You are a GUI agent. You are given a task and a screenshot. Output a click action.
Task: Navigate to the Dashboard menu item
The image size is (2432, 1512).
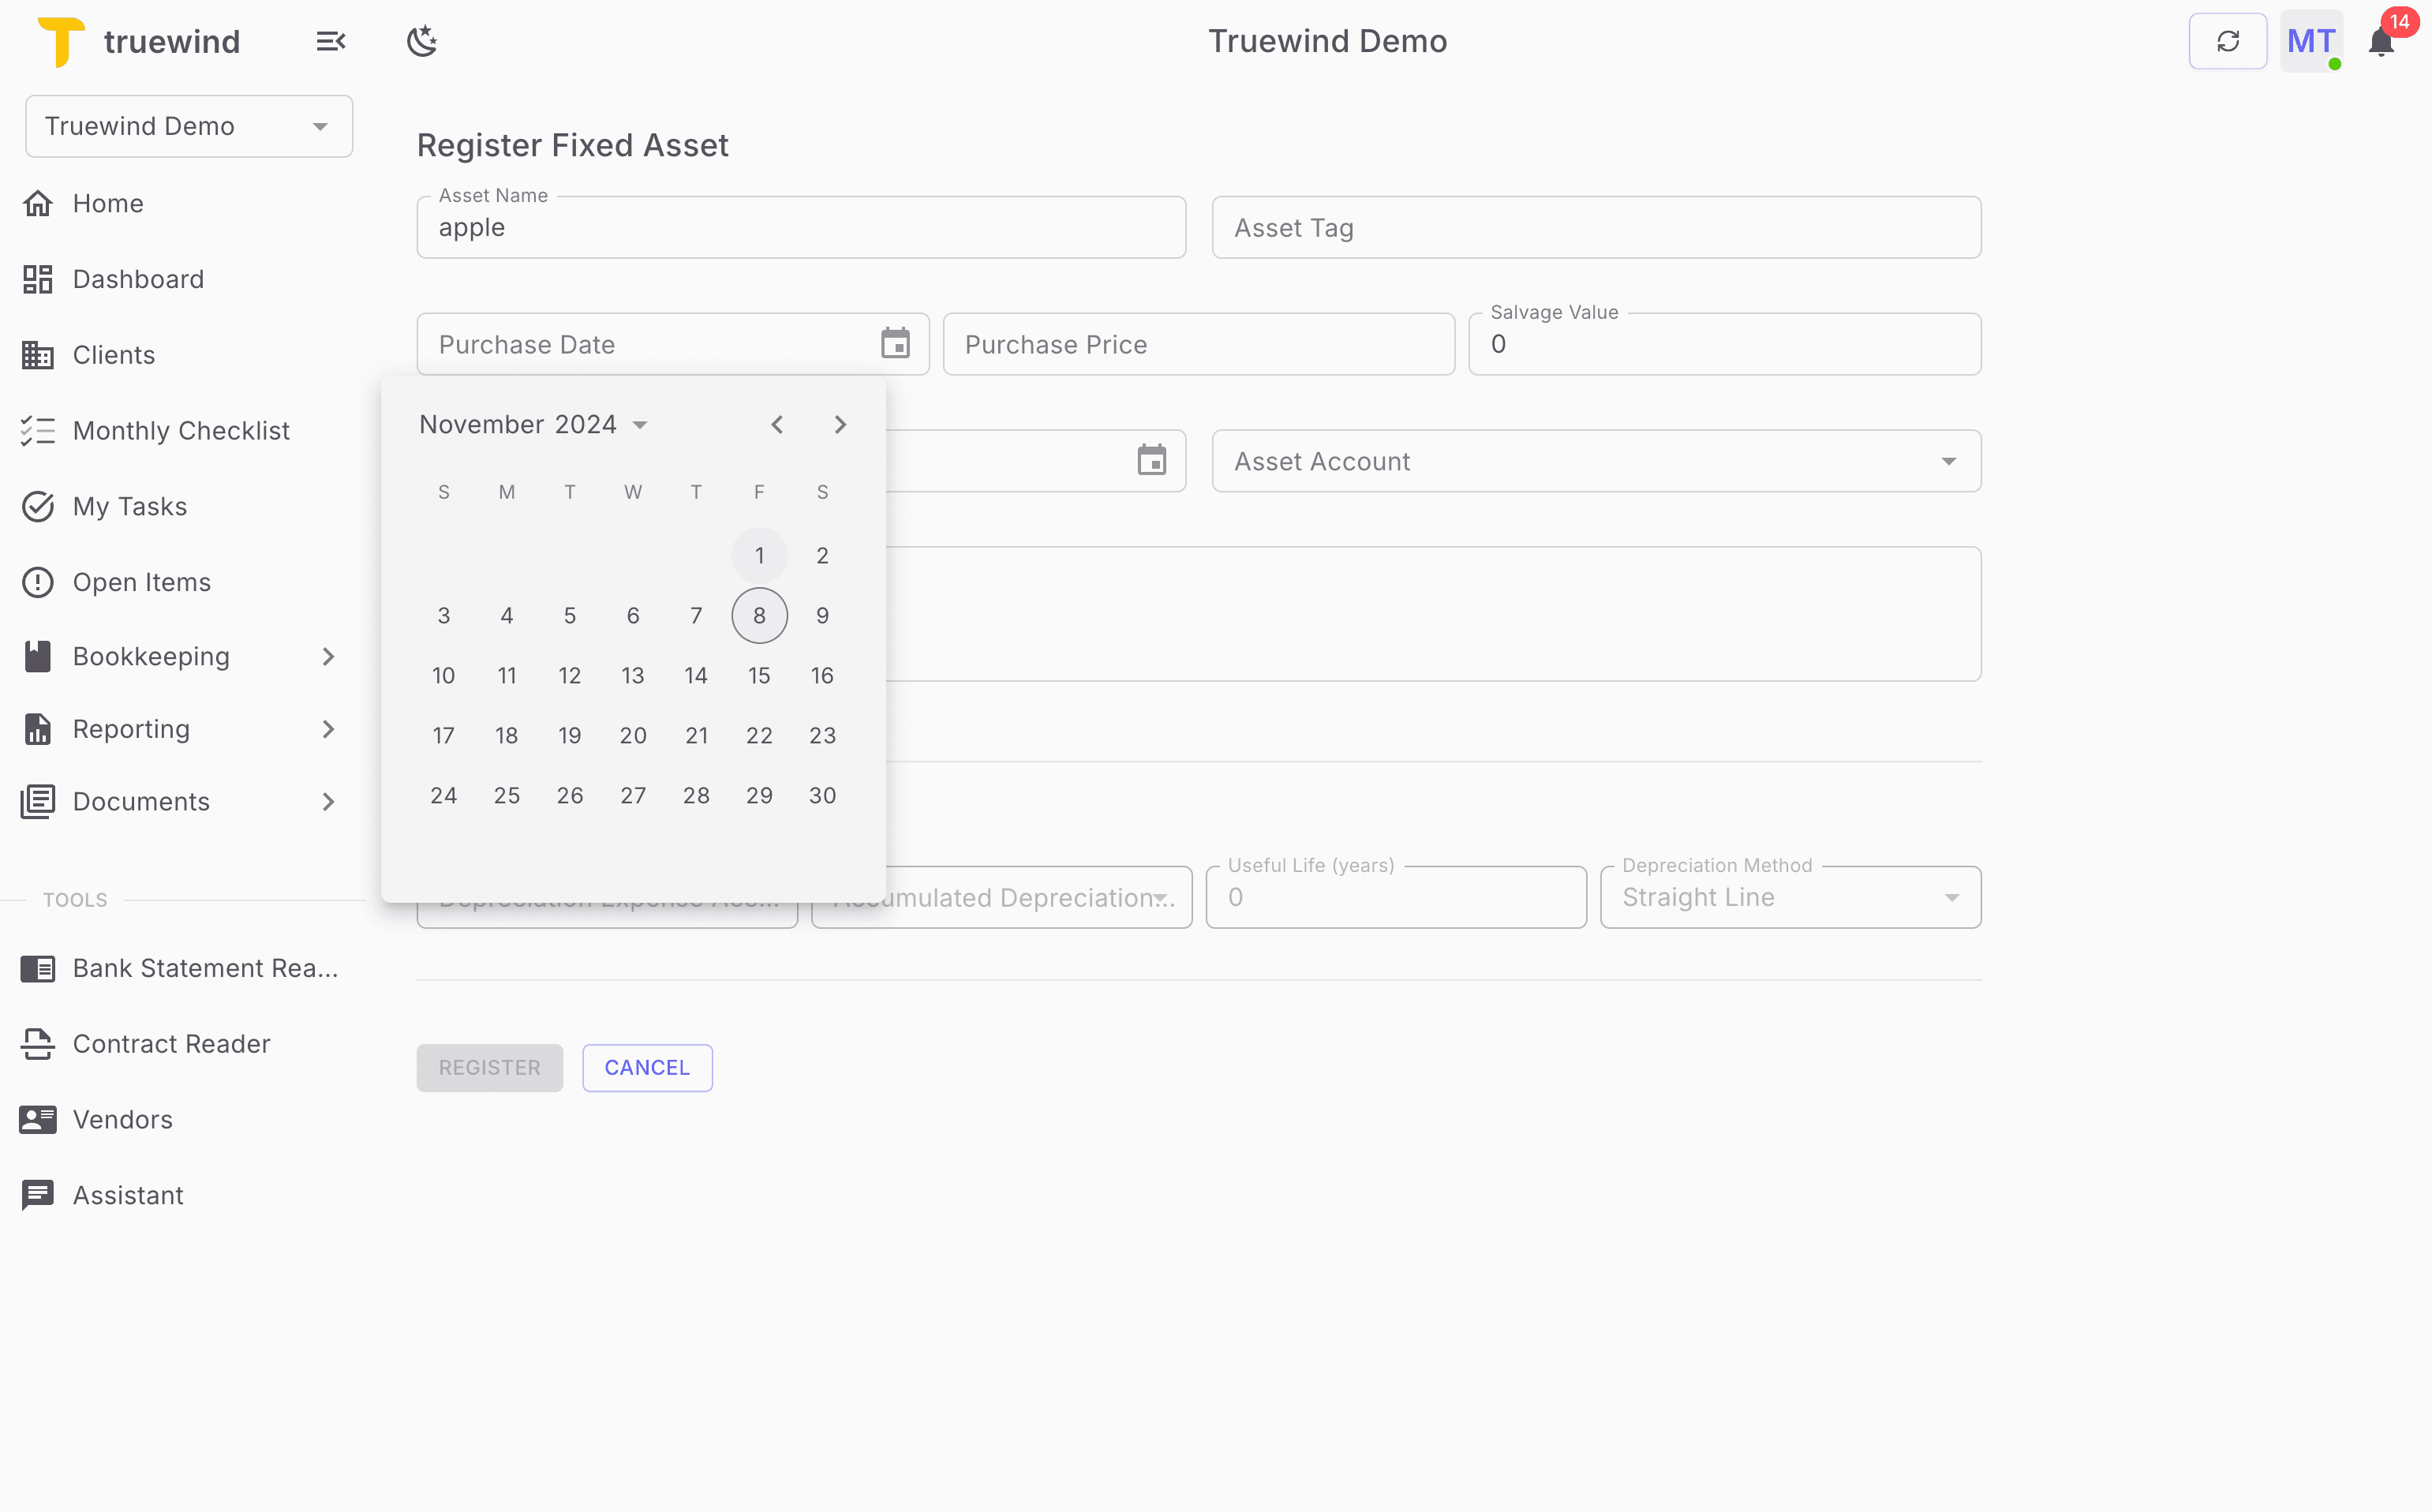(x=138, y=279)
